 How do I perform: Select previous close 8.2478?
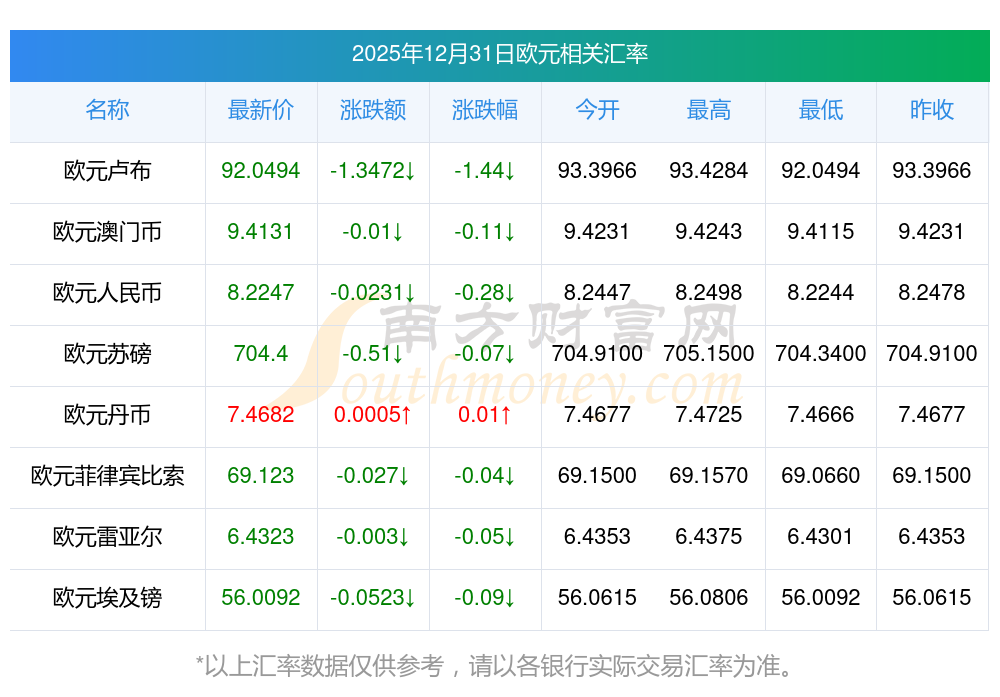pyautogui.click(x=932, y=293)
